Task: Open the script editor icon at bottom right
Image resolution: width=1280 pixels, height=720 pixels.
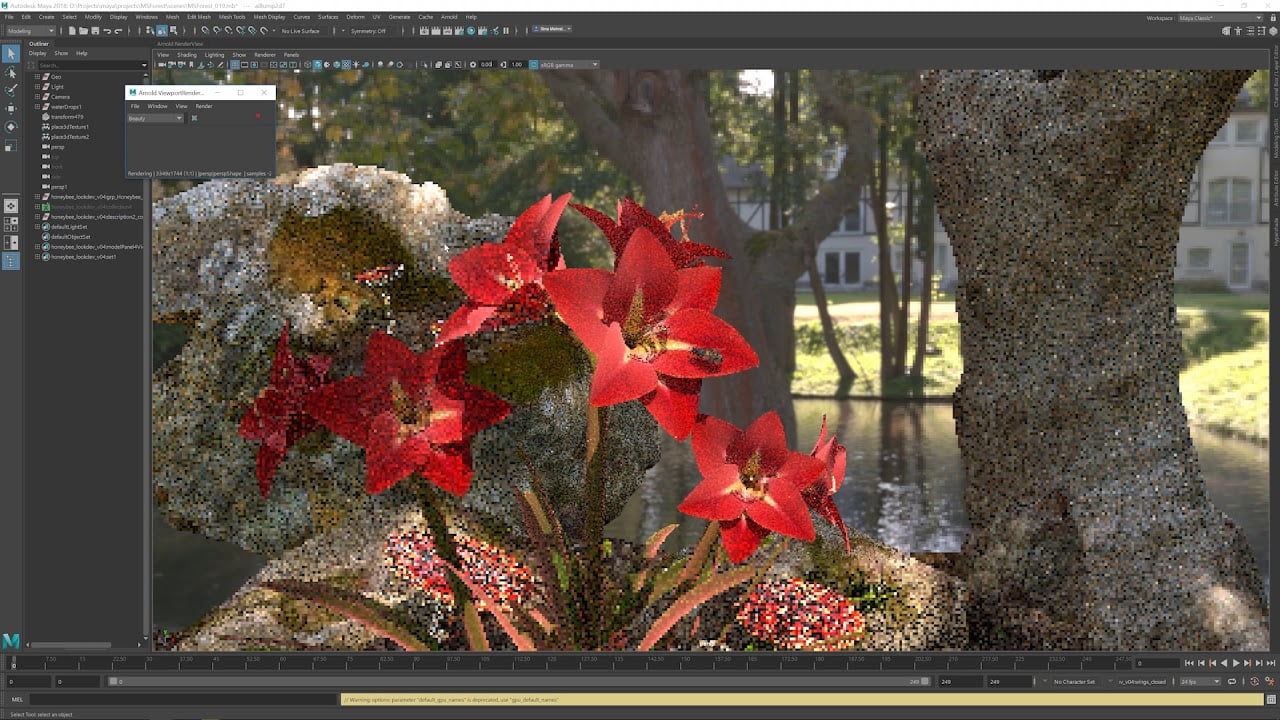Action: (1270, 700)
